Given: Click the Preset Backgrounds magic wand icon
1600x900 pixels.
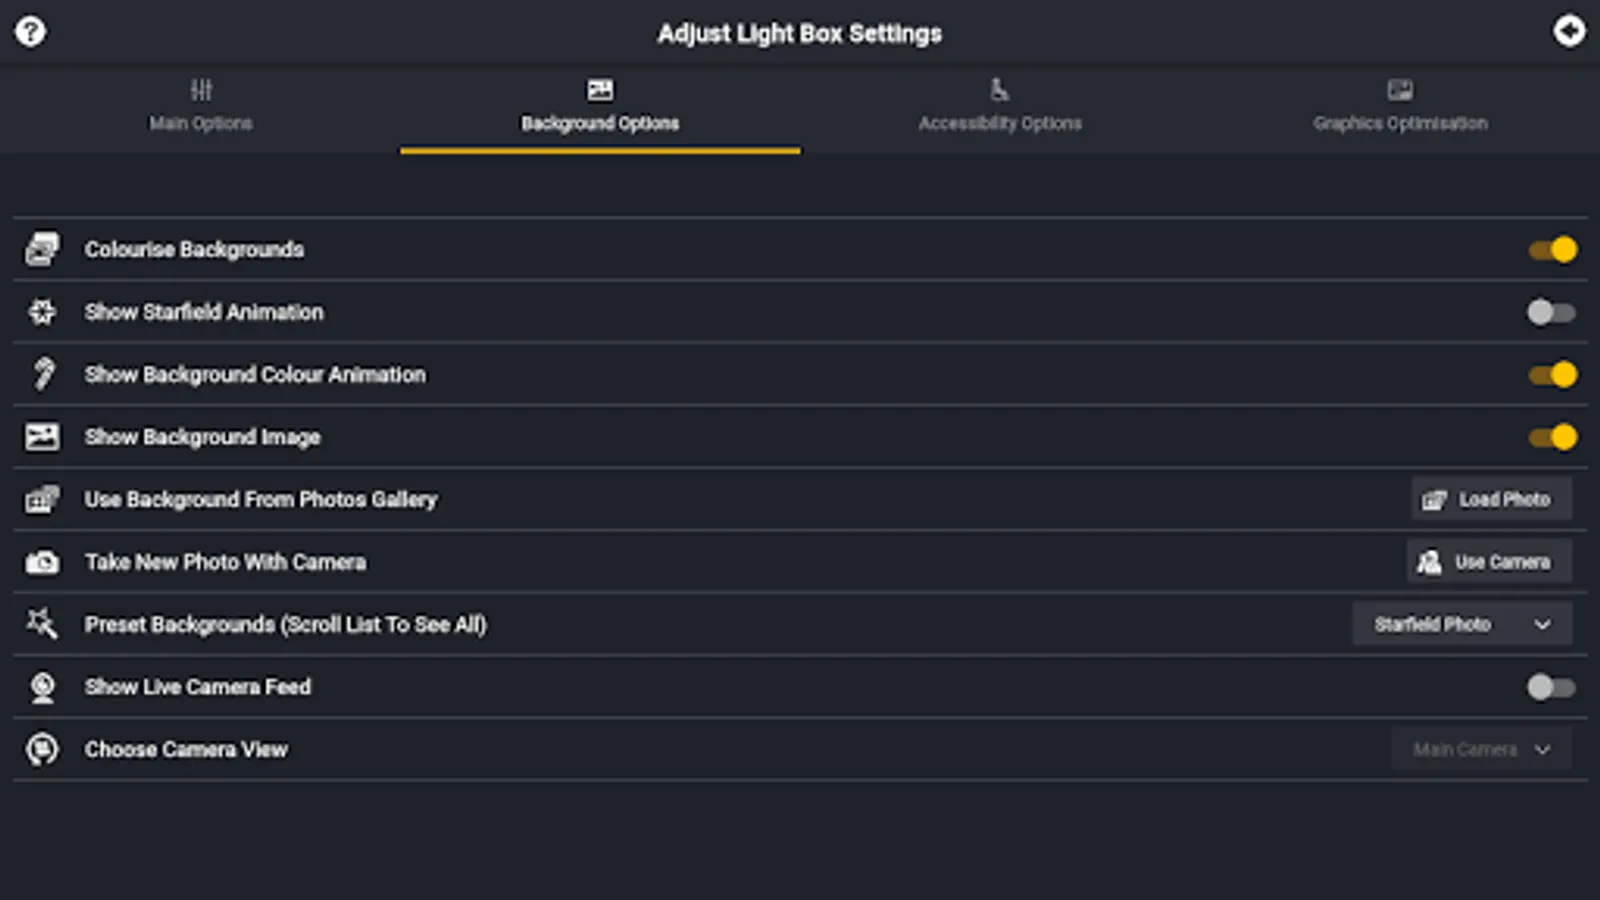Looking at the screenshot, I should point(42,624).
